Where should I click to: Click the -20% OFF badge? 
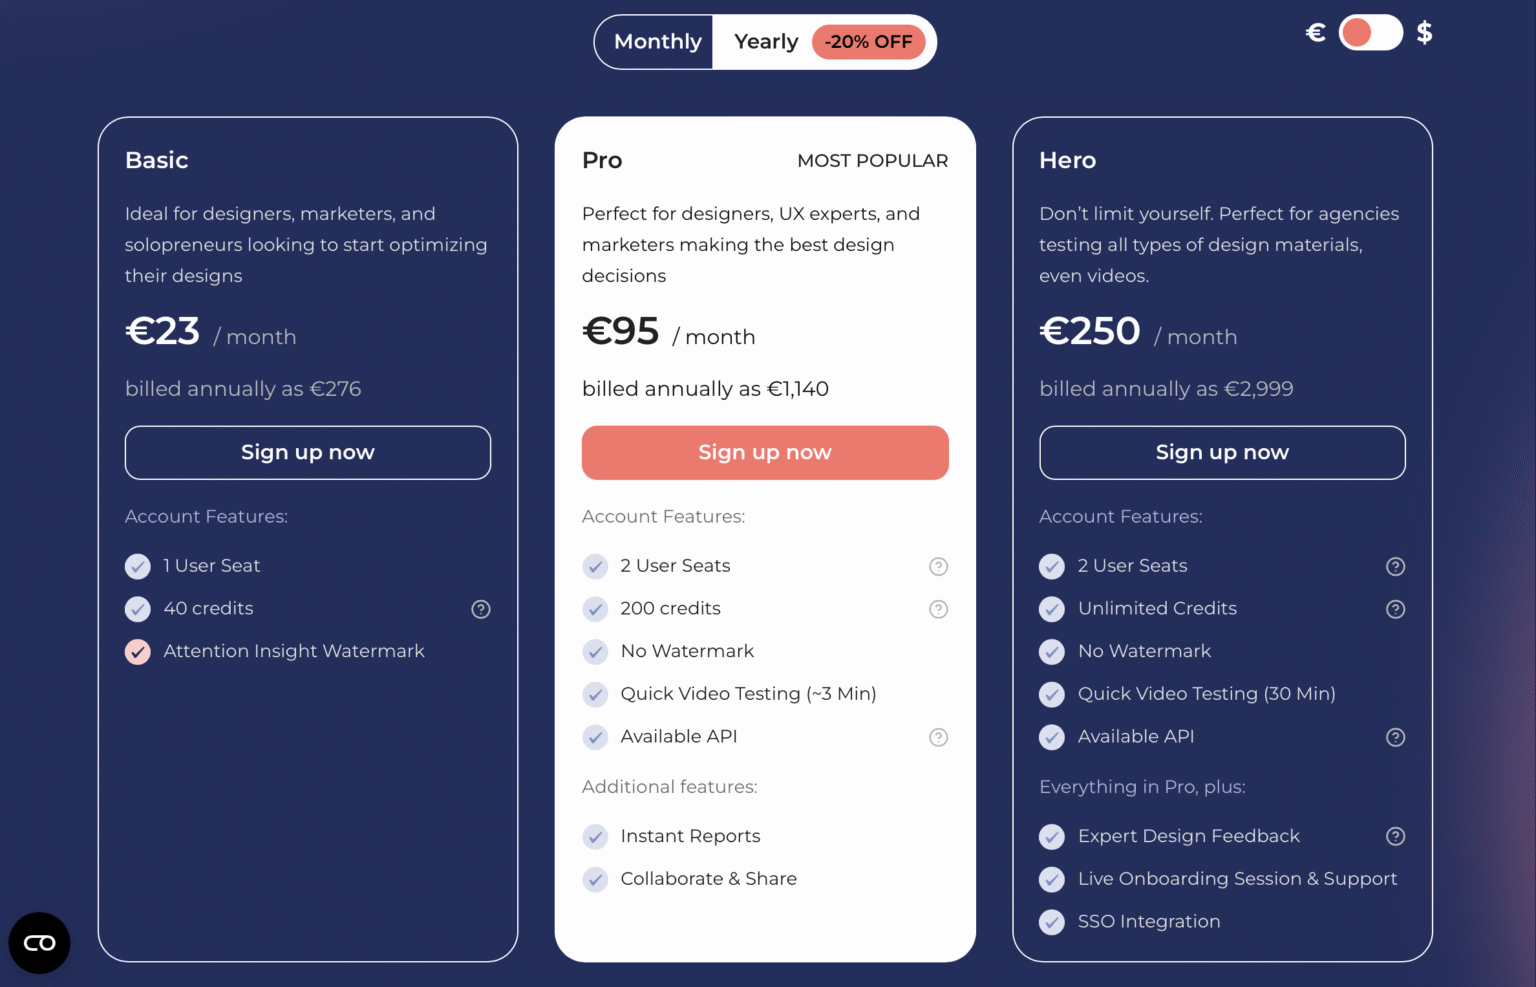click(x=868, y=42)
